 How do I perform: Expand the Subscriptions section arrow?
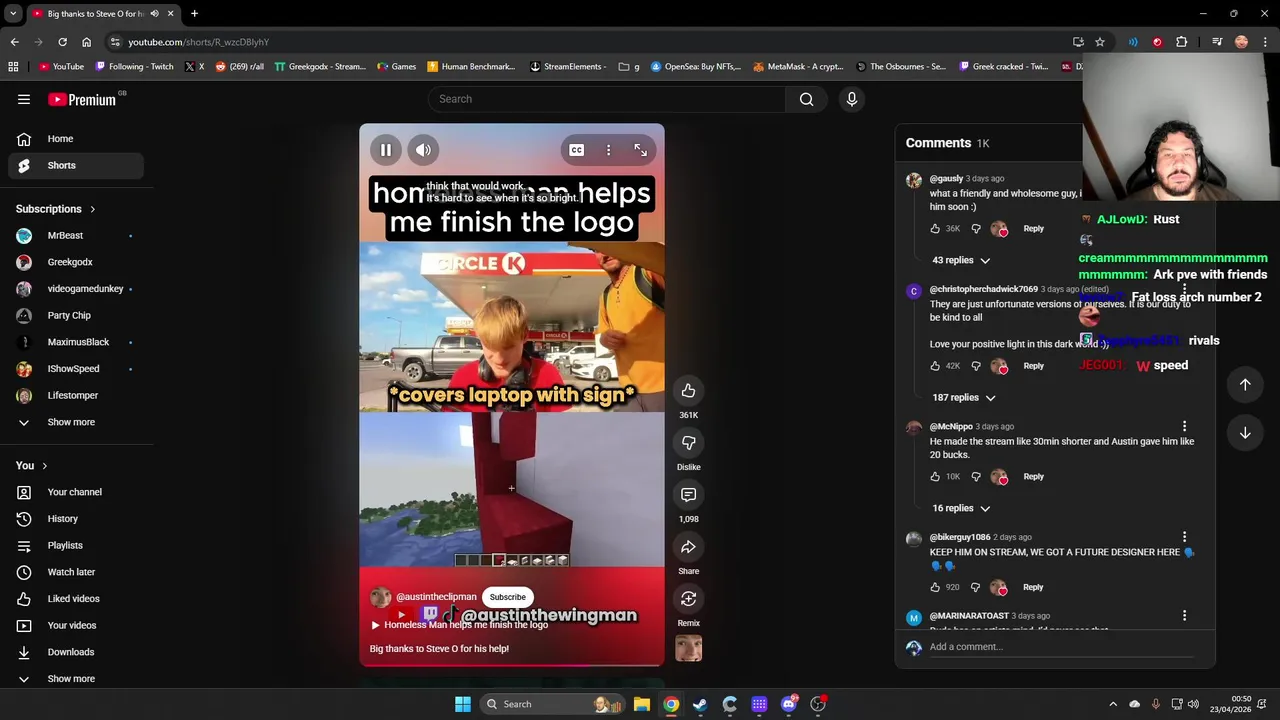coord(92,209)
